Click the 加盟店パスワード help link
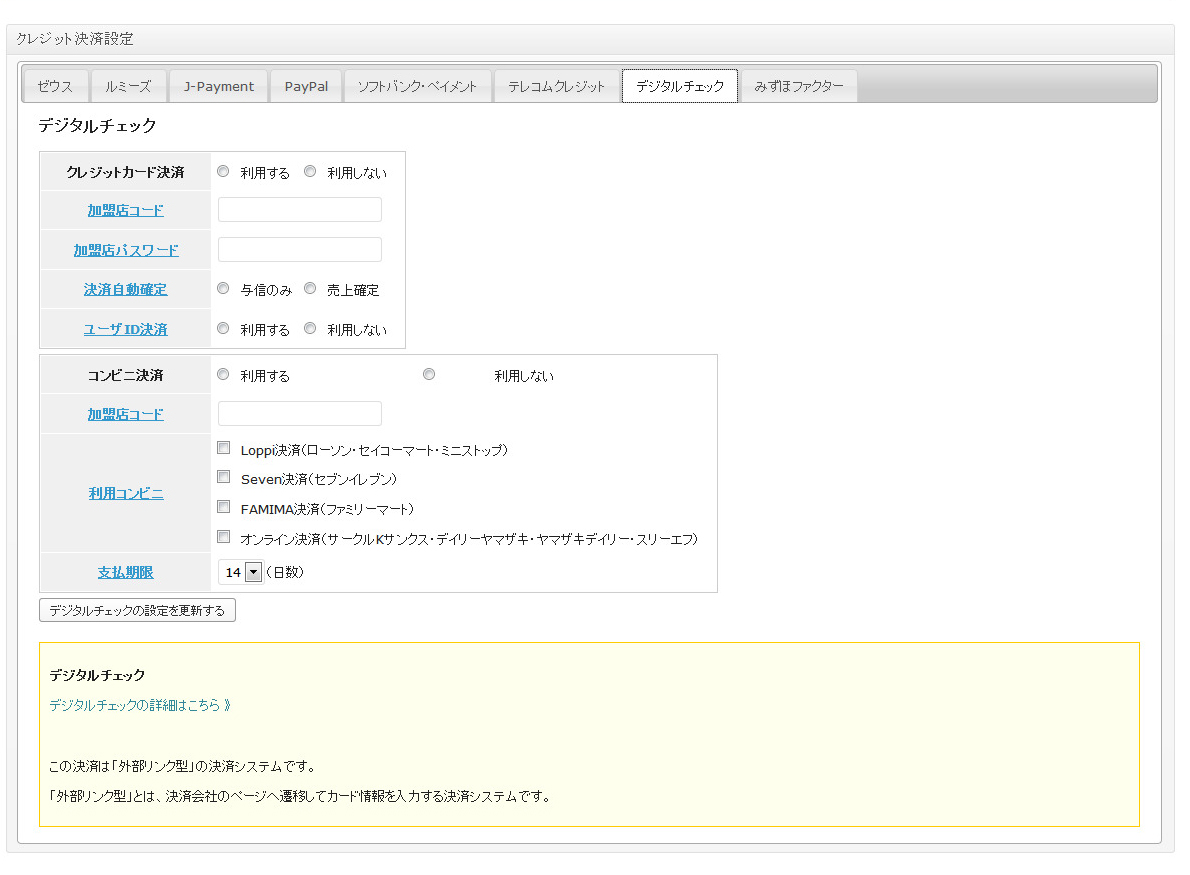1190x875 pixels. (126, 250)
